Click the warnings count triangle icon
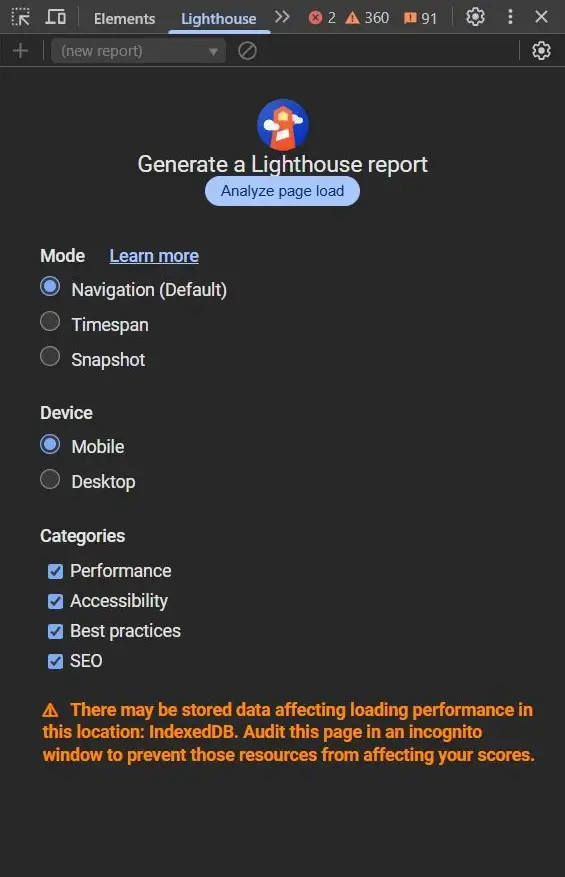This screenshot has width=565, height=877. 352,18
